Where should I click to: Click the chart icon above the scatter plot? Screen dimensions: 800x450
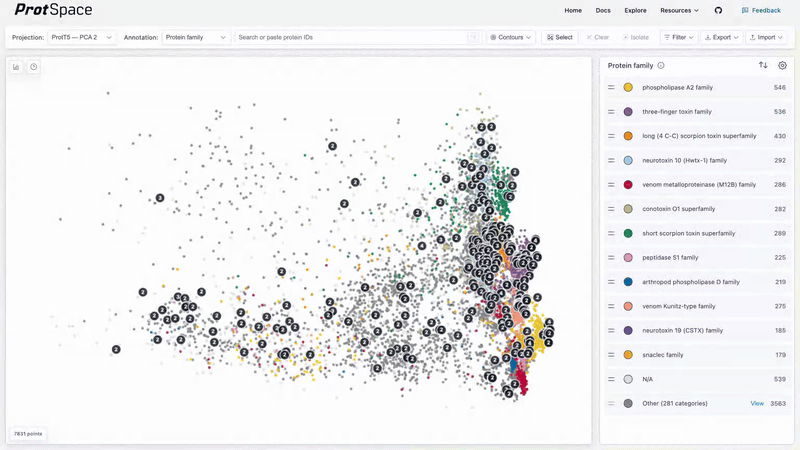16,67
